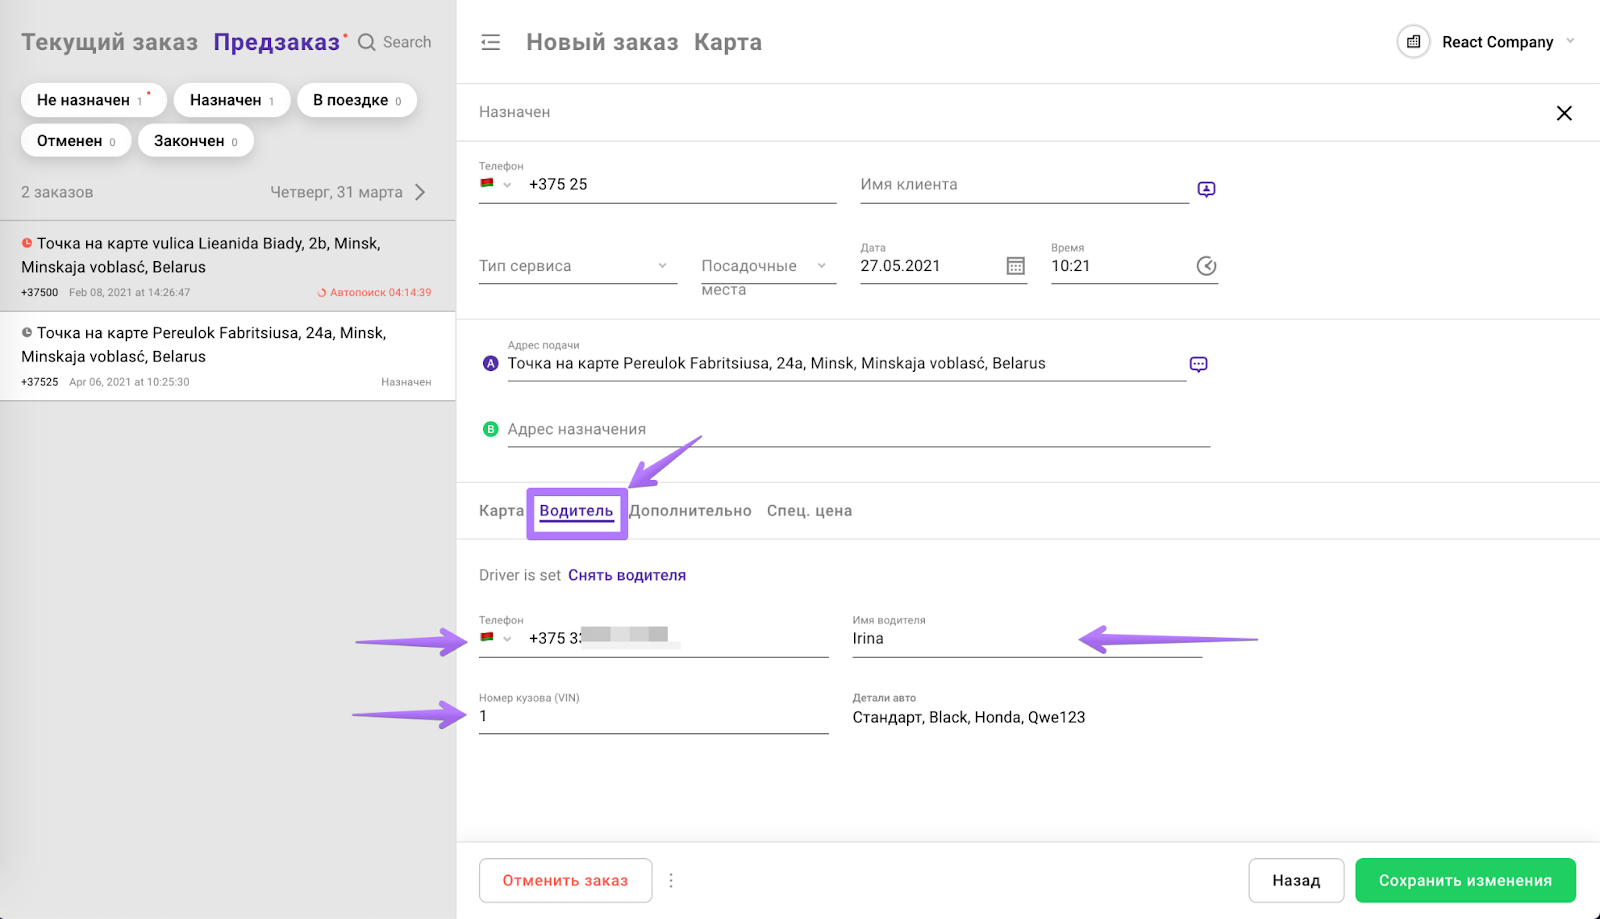
Task: Click the React Company building icon
Action: [1413, 42]
